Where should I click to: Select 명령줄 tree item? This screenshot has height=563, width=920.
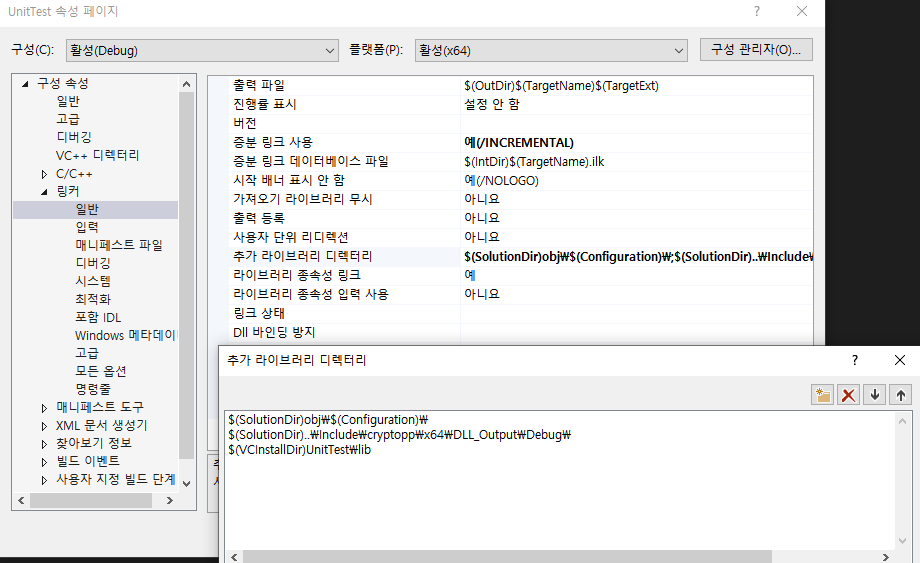click(x=93, y=389)
